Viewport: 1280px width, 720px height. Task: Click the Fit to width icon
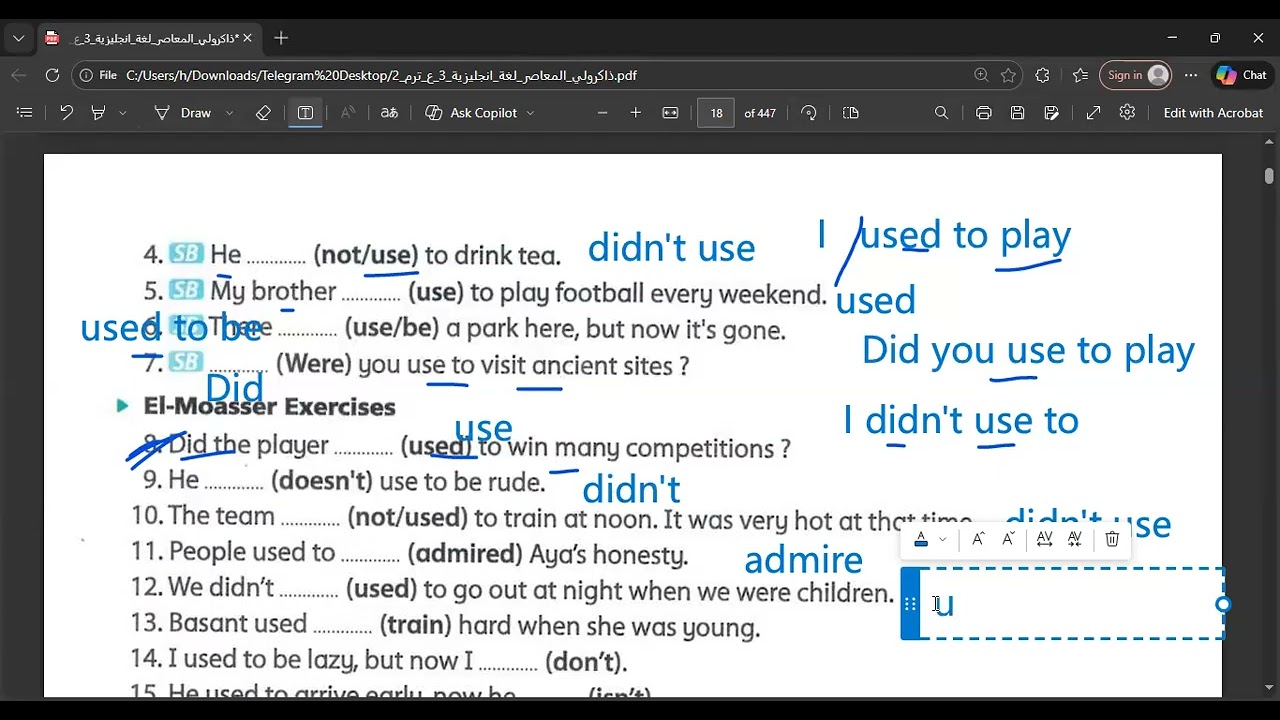coord(670,113)
